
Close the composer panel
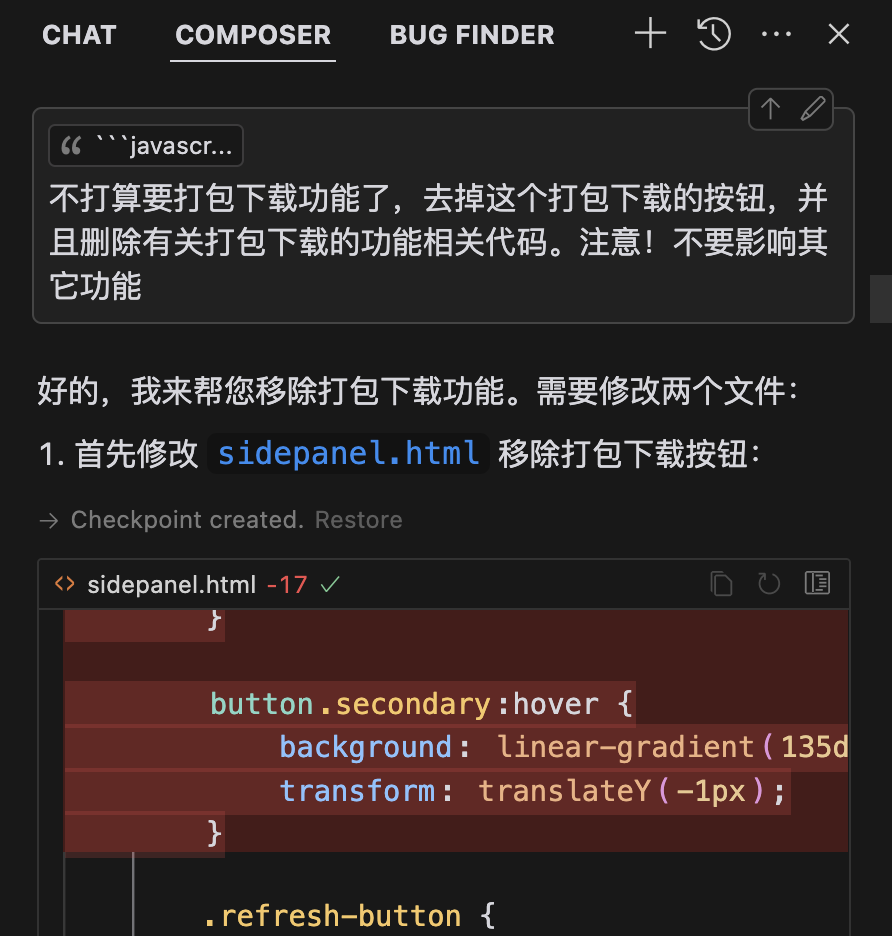pyautogui.click(x=839, y=34)
